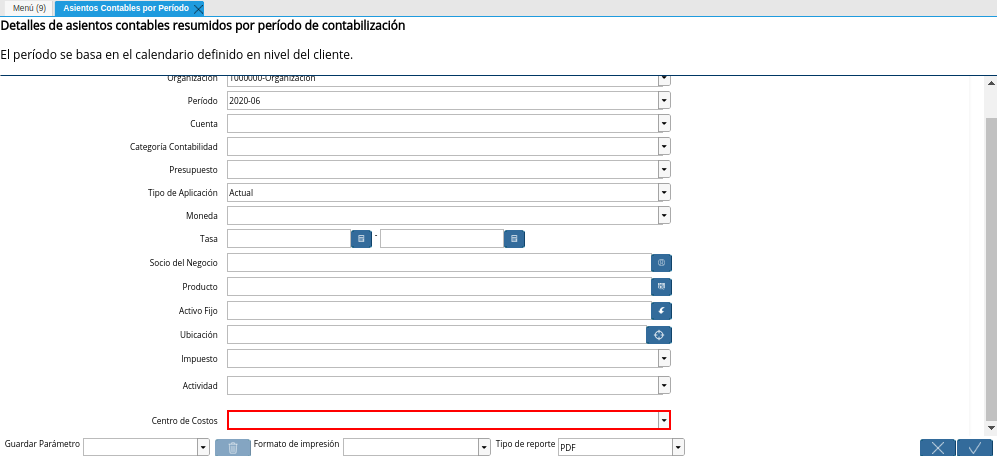The image size is (997, 456).
Task: Expand the Tipo de Aplicación dropdown
Action: click(x=664, y=192)
